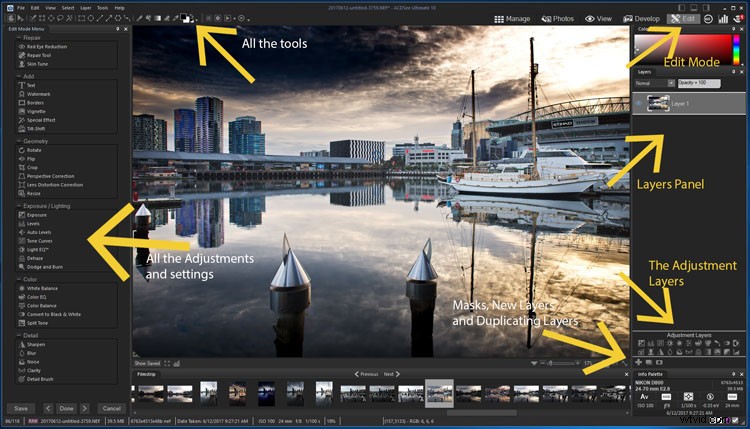Open the Sharpen tool in Detail
Screen dimensions: 750x429
(x=32, y=344)
